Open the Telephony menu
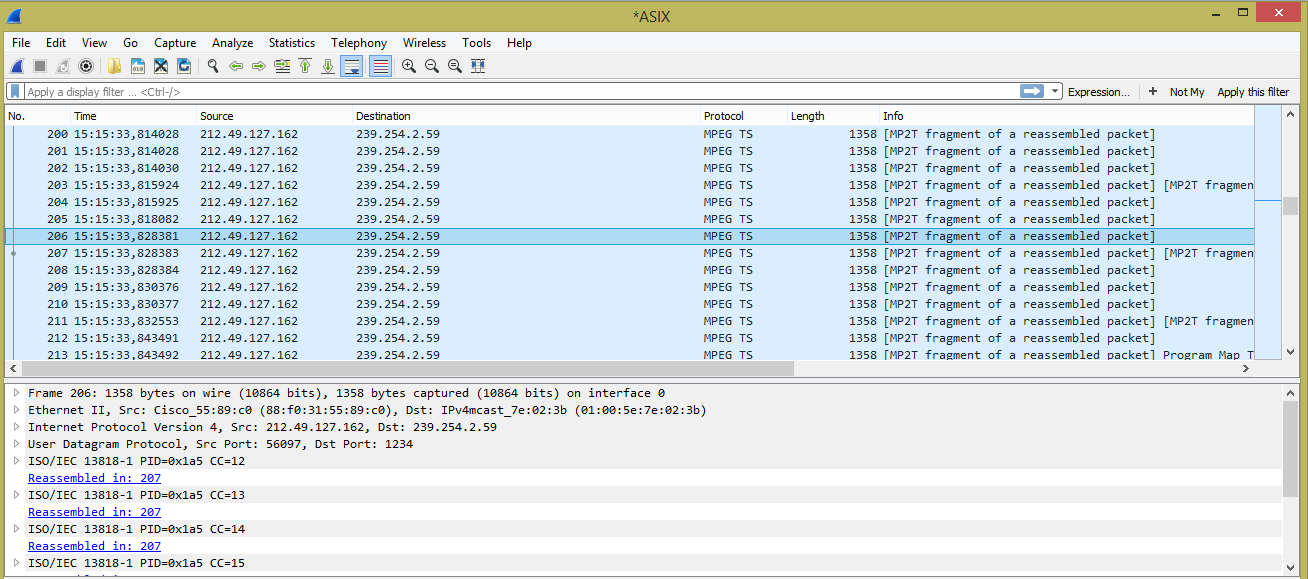 click(359, 43)
